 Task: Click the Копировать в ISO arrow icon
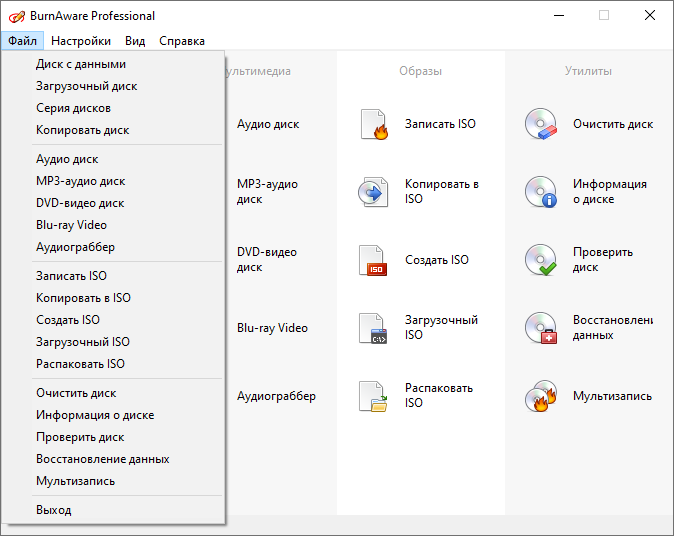373,192
